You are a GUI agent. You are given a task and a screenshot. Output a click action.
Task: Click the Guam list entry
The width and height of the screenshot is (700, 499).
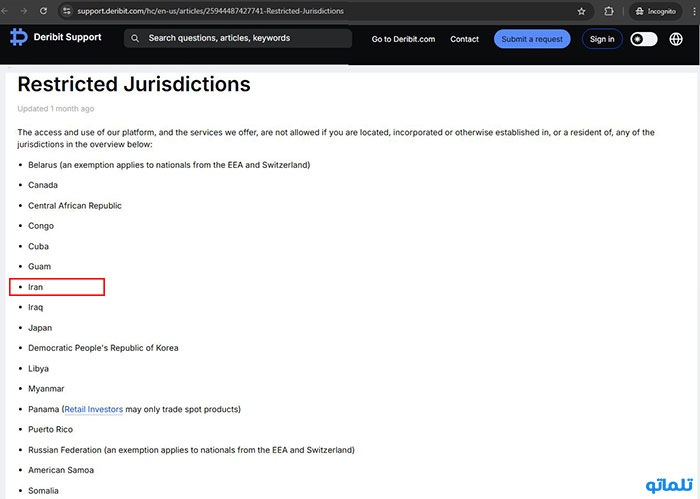point(40,266)
